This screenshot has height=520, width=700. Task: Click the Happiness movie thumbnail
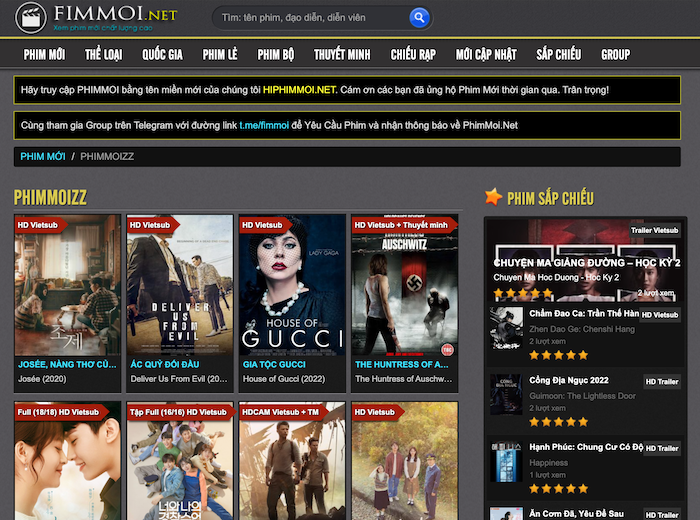coord(506,462)
